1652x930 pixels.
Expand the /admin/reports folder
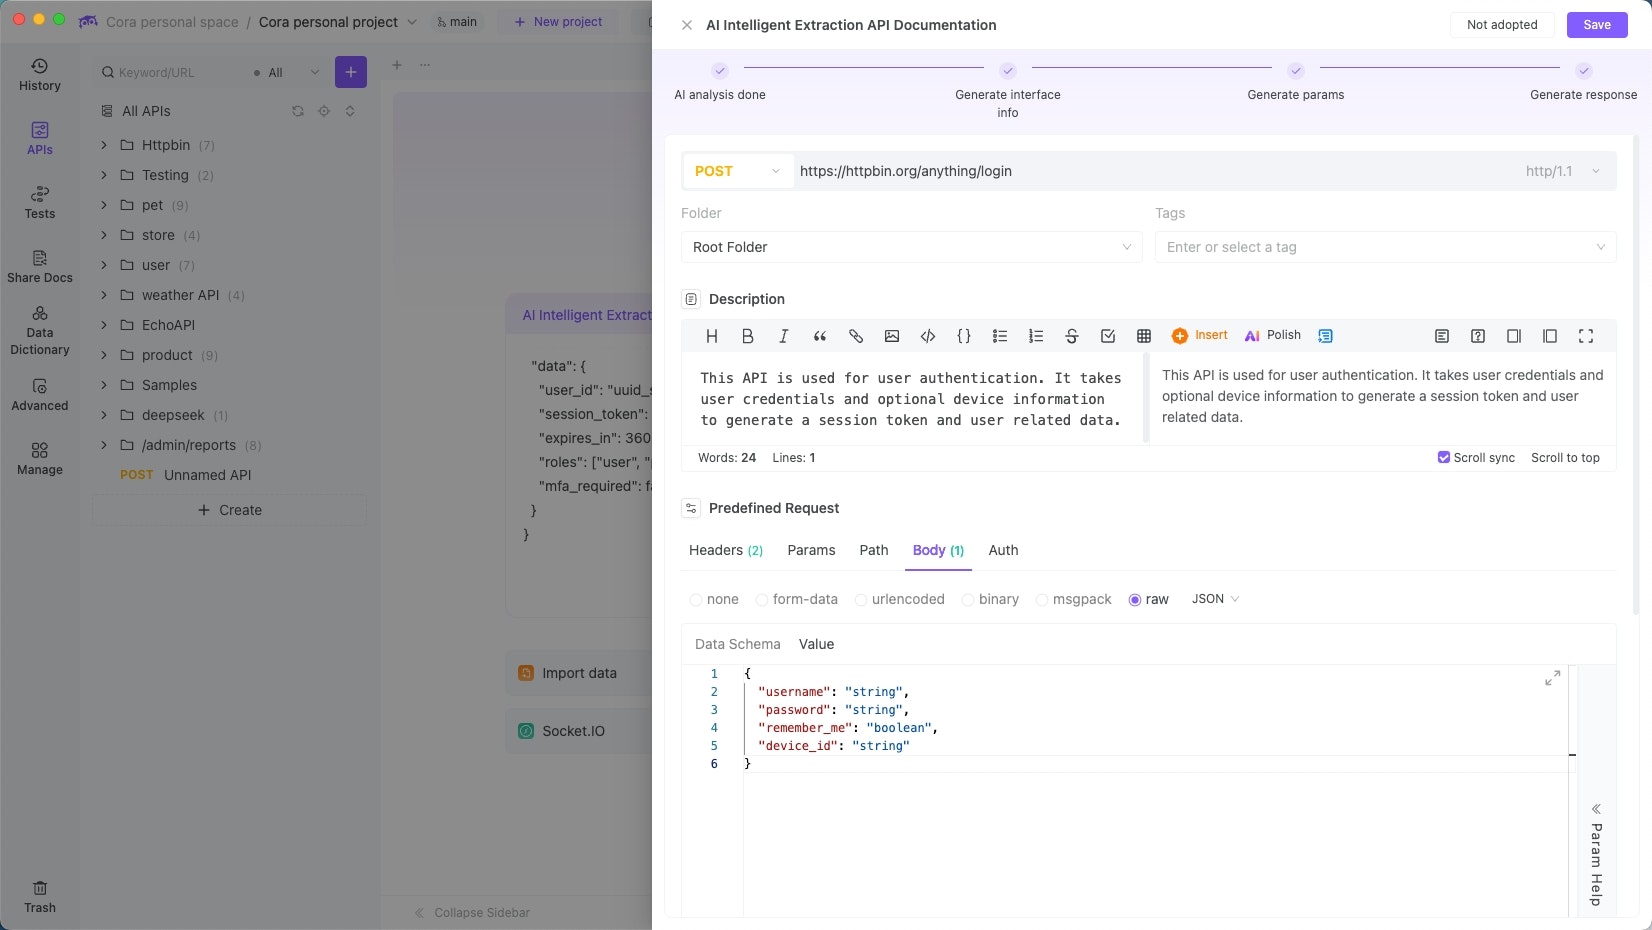[x=104, y=445]
